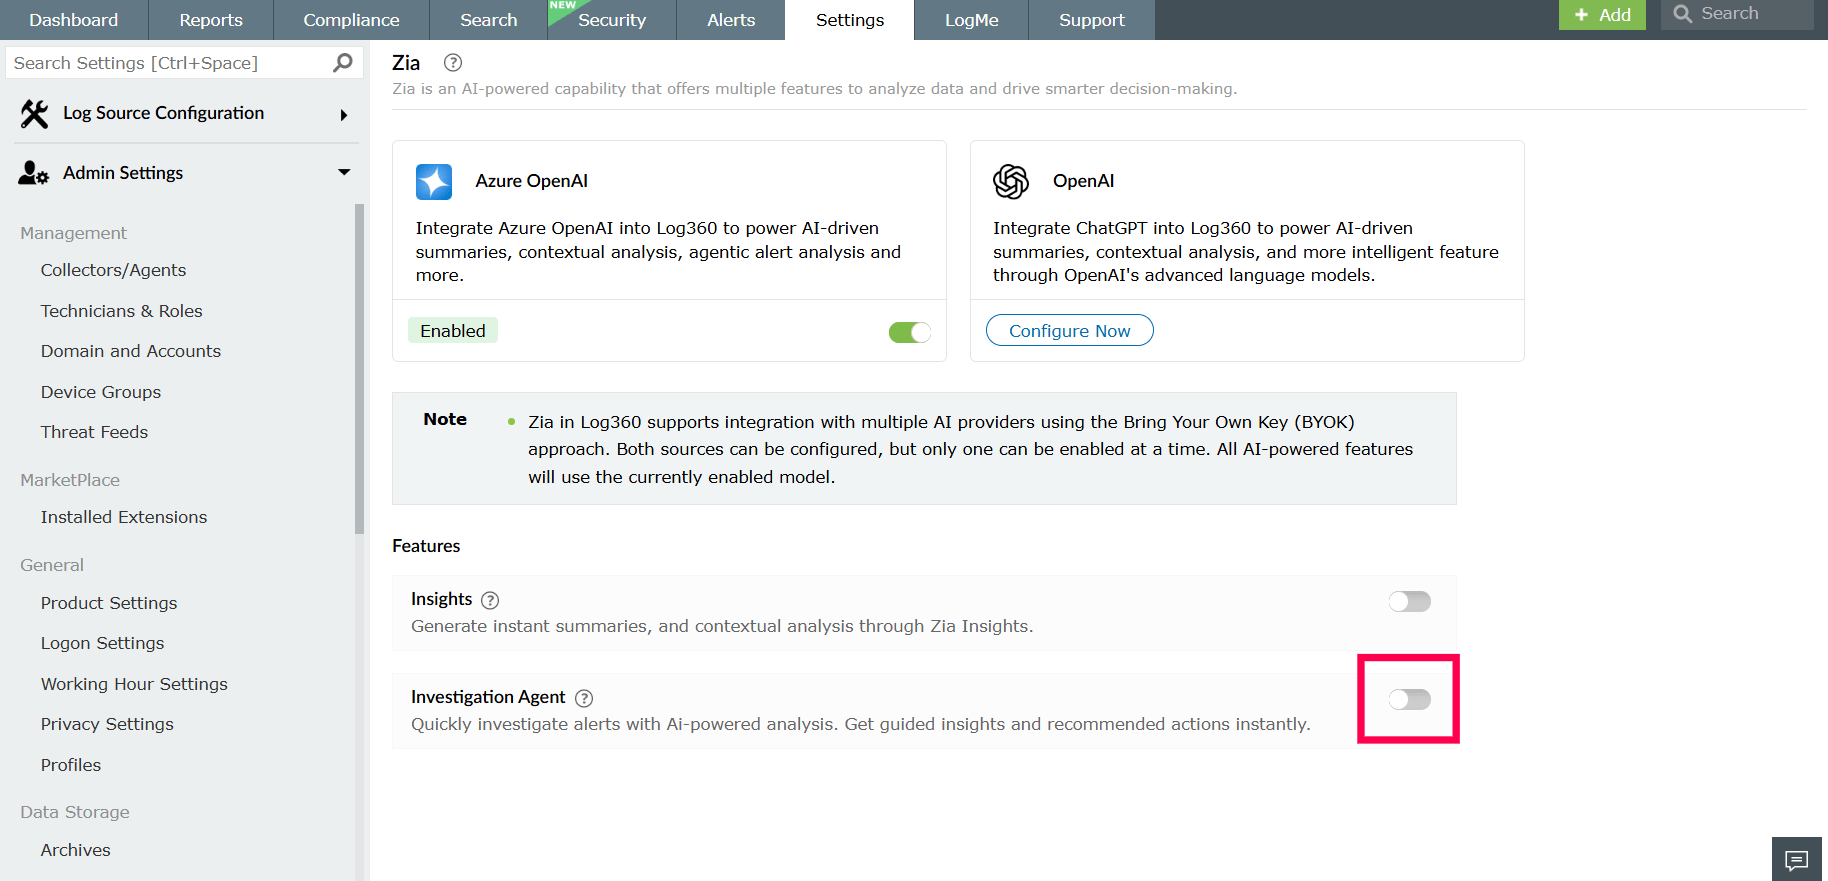Open Installed Extensions
Viewport: 1828px width, 881px height.
click(124, 517)
